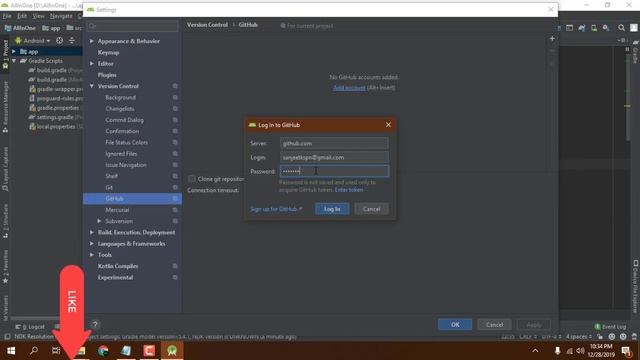Image resolution: width=640 pixels, height=360 pixels.
Task: Select Confirmation settings
Action: click(x=122, y=131)
